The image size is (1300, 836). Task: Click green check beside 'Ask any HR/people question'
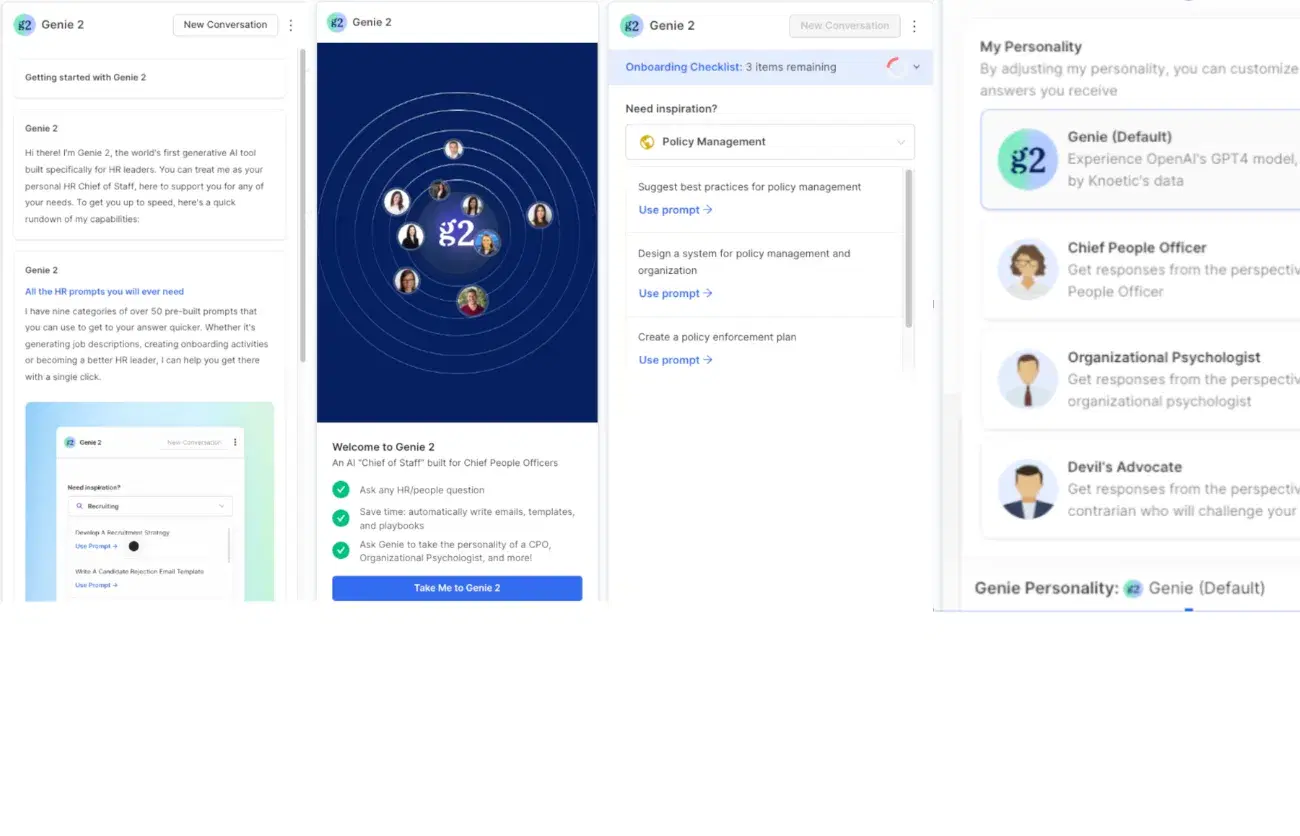pyautogui.click(x=341, y=490)
